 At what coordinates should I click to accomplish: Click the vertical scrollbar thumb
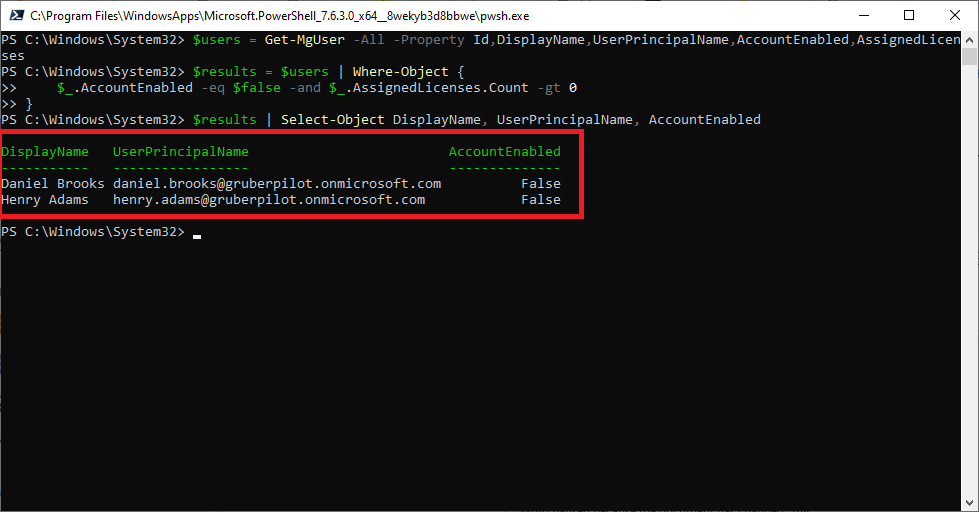tap(969, 56)
